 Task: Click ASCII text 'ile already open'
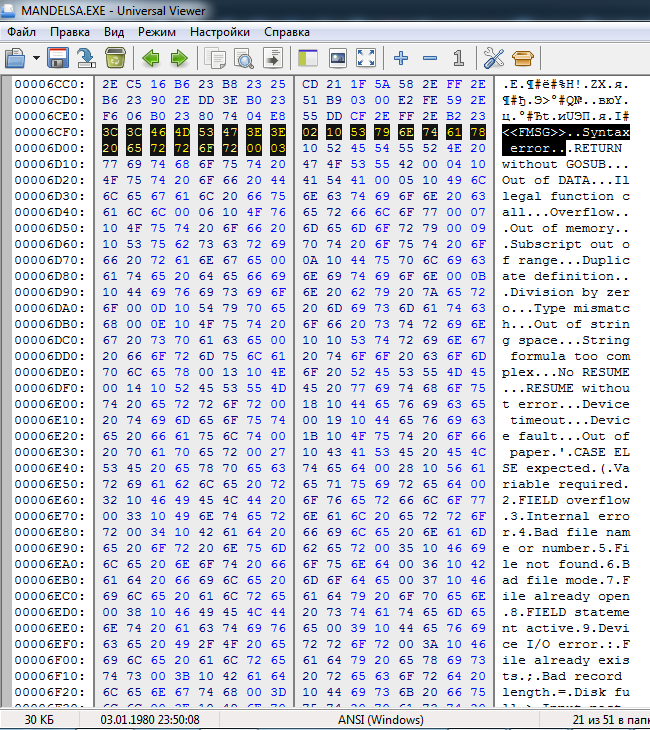click(x=566, y=596)
